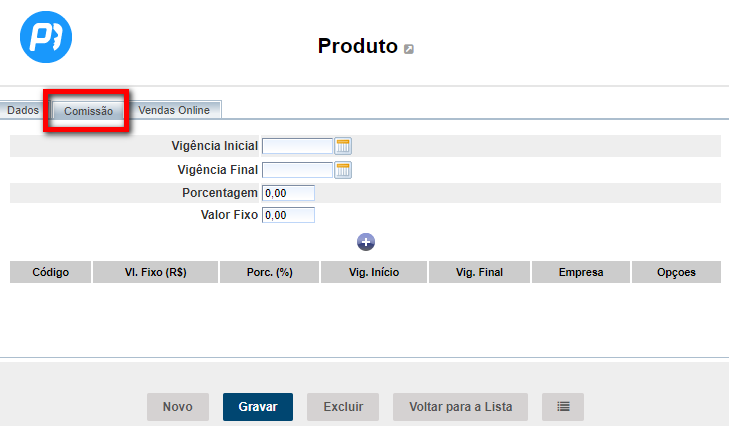Open calendar picker for Vigência Final
The image size is (729, 426).
click(x=343, y=170)
